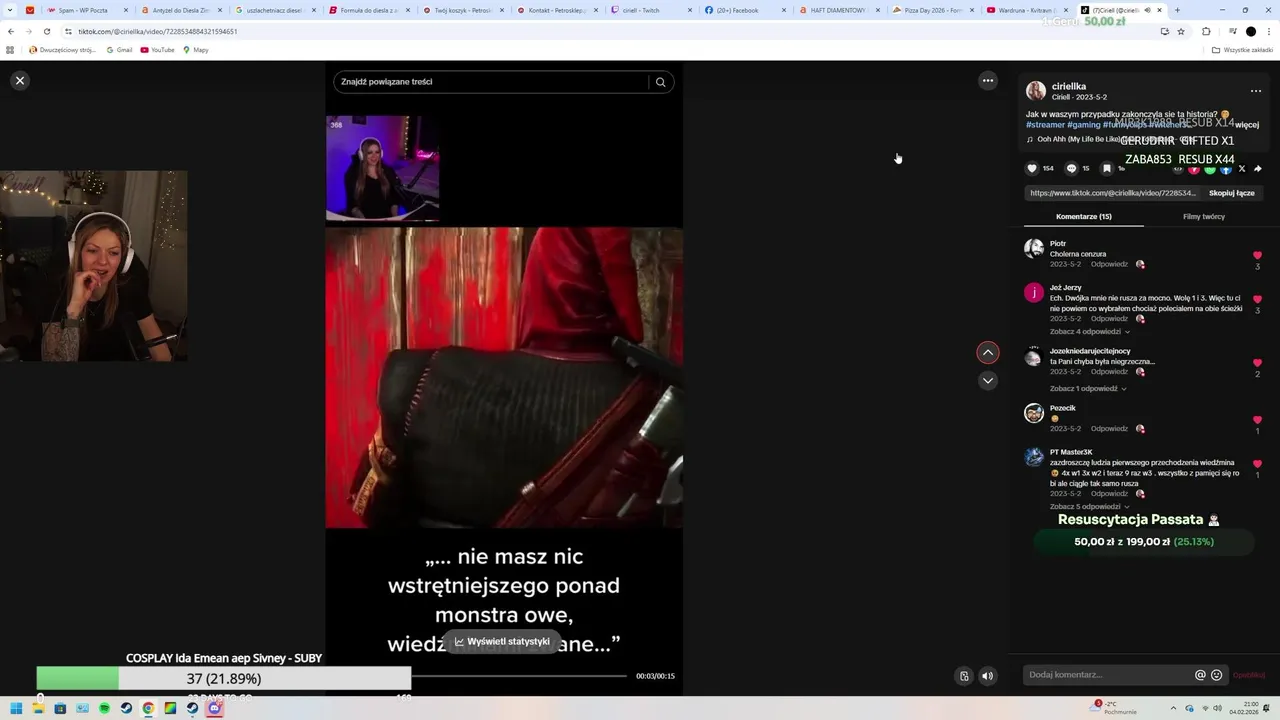This screenshot has width=1280, height=720.
Task: Save the video with bookmark icon
Action: point(1106,168)
